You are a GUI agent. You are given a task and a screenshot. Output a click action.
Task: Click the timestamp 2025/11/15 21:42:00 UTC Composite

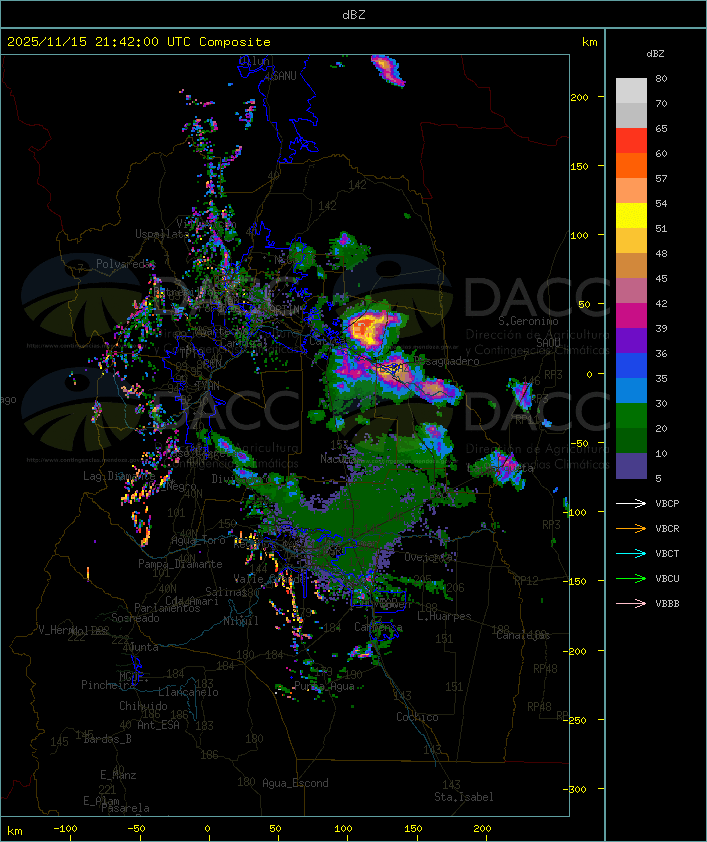coord(139,42)
